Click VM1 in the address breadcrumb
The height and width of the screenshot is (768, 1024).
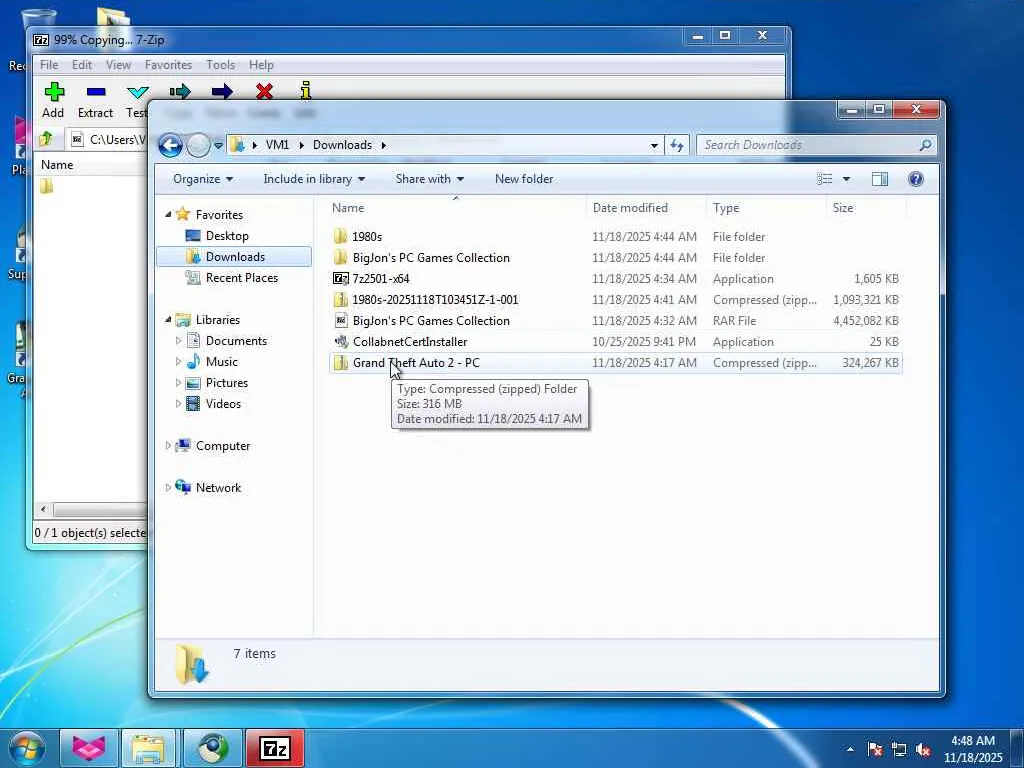point(278,145)
